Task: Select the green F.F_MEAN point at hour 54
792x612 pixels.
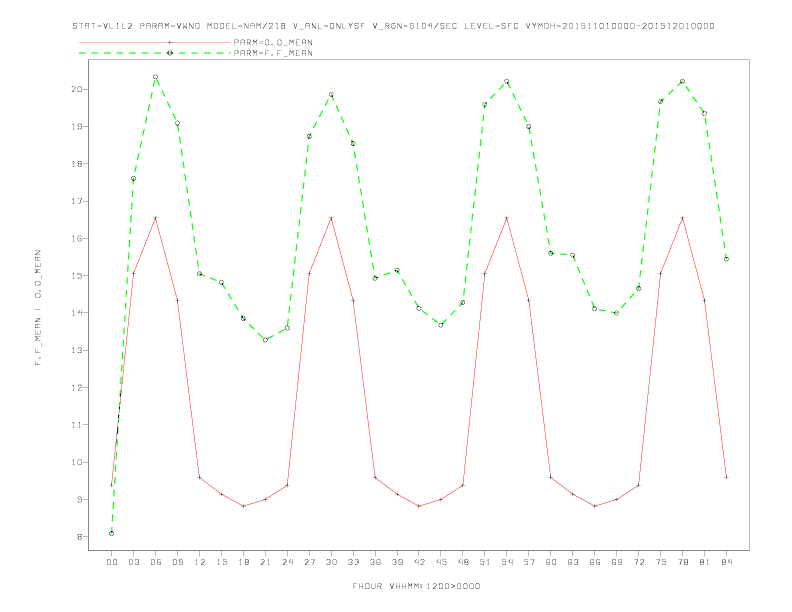Action: [507, 81]
